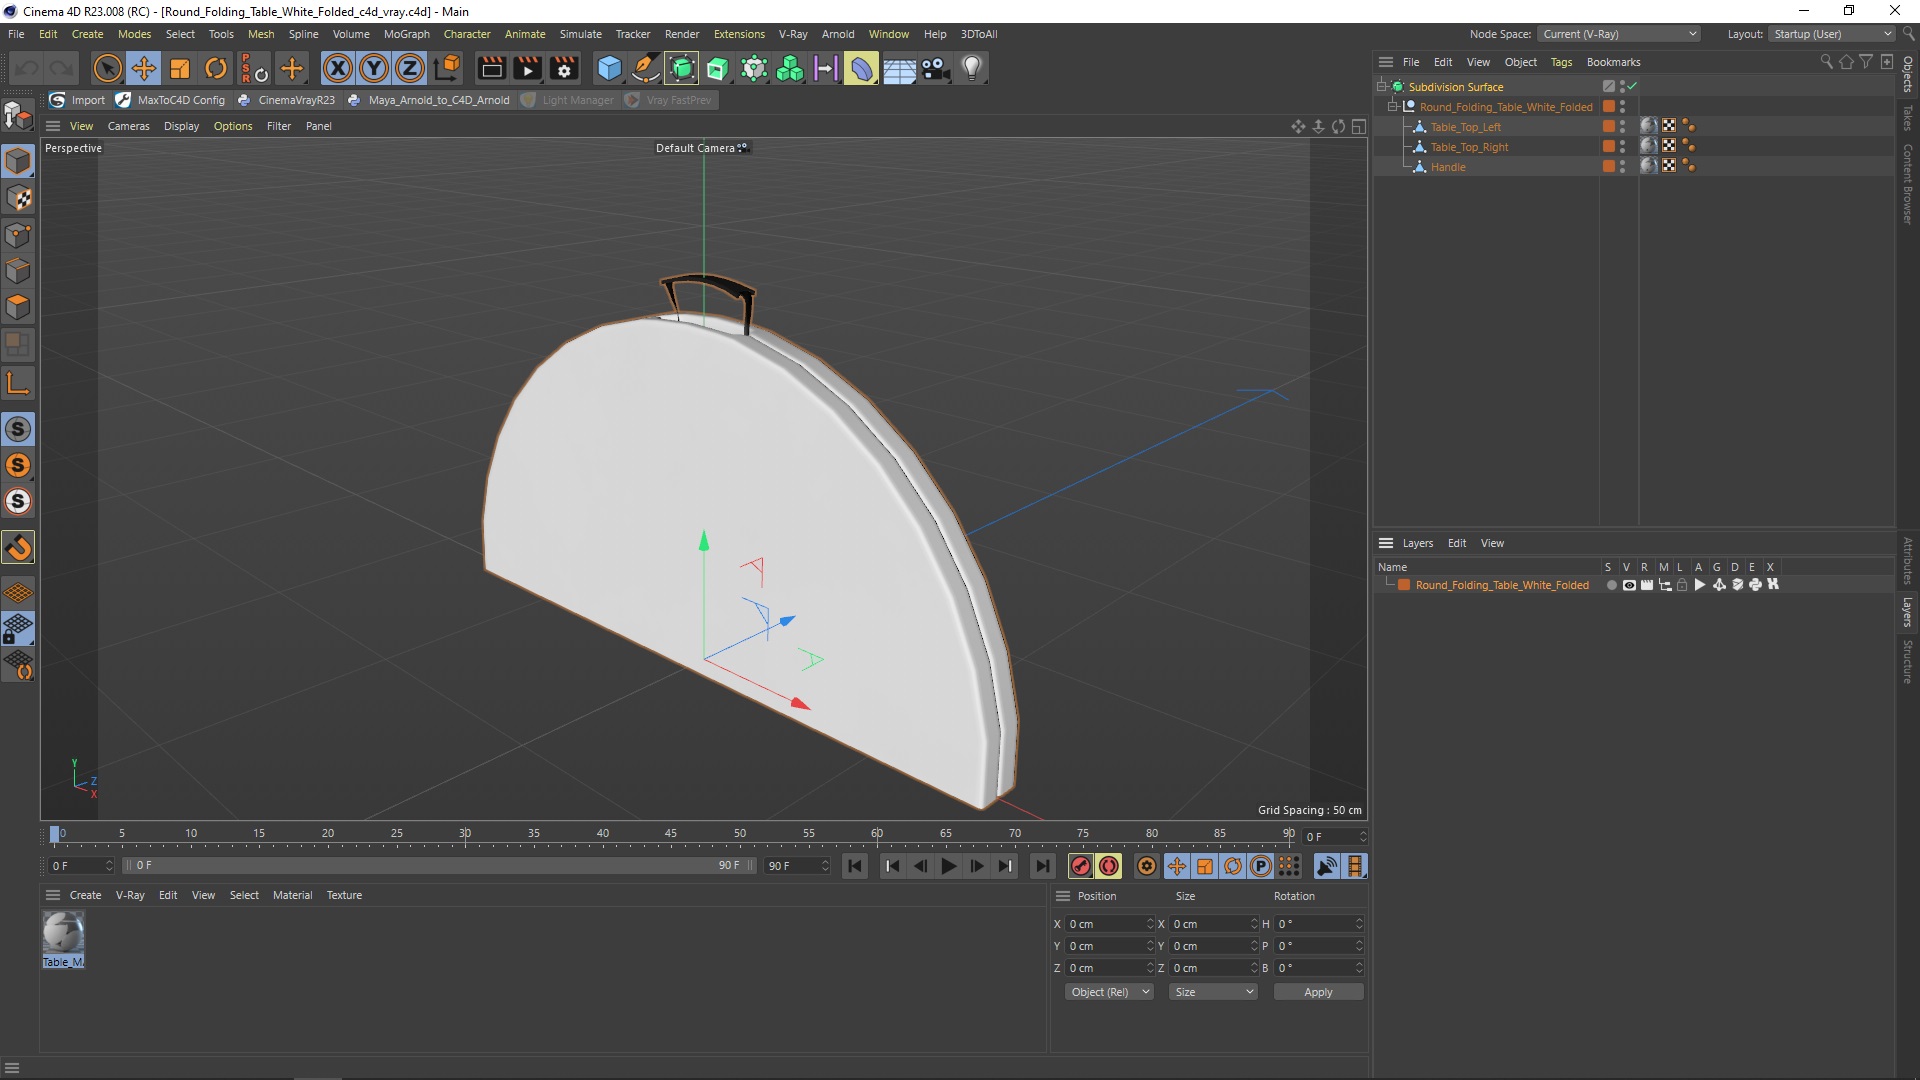
Task: Increment Position X stepper arrows
Action: (x=1150, y=924)
